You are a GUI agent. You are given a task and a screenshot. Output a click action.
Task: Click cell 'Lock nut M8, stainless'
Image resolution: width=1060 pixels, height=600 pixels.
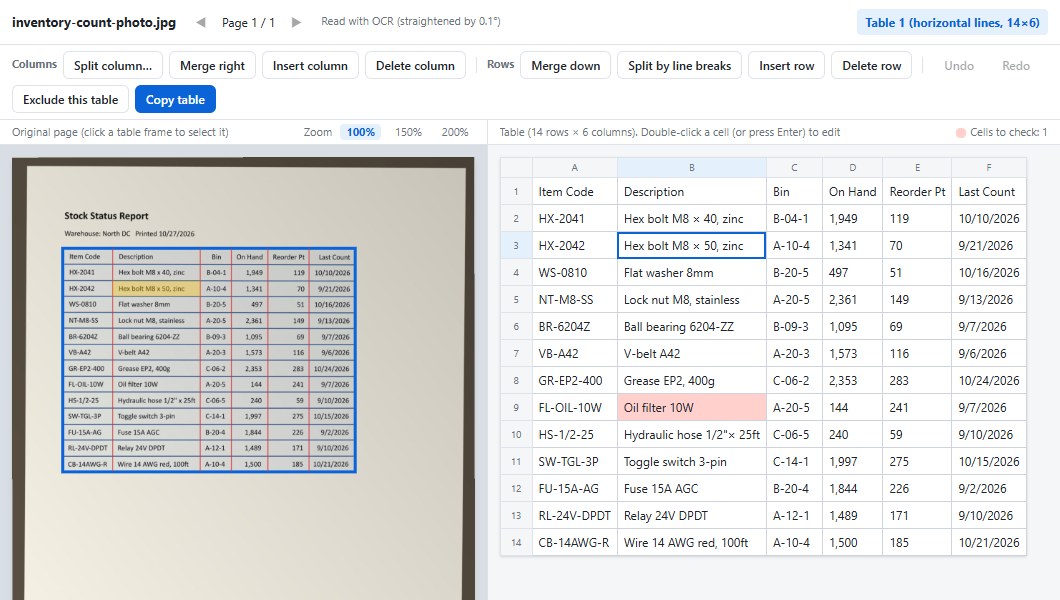pyautogui.click(x=692, y=299)
